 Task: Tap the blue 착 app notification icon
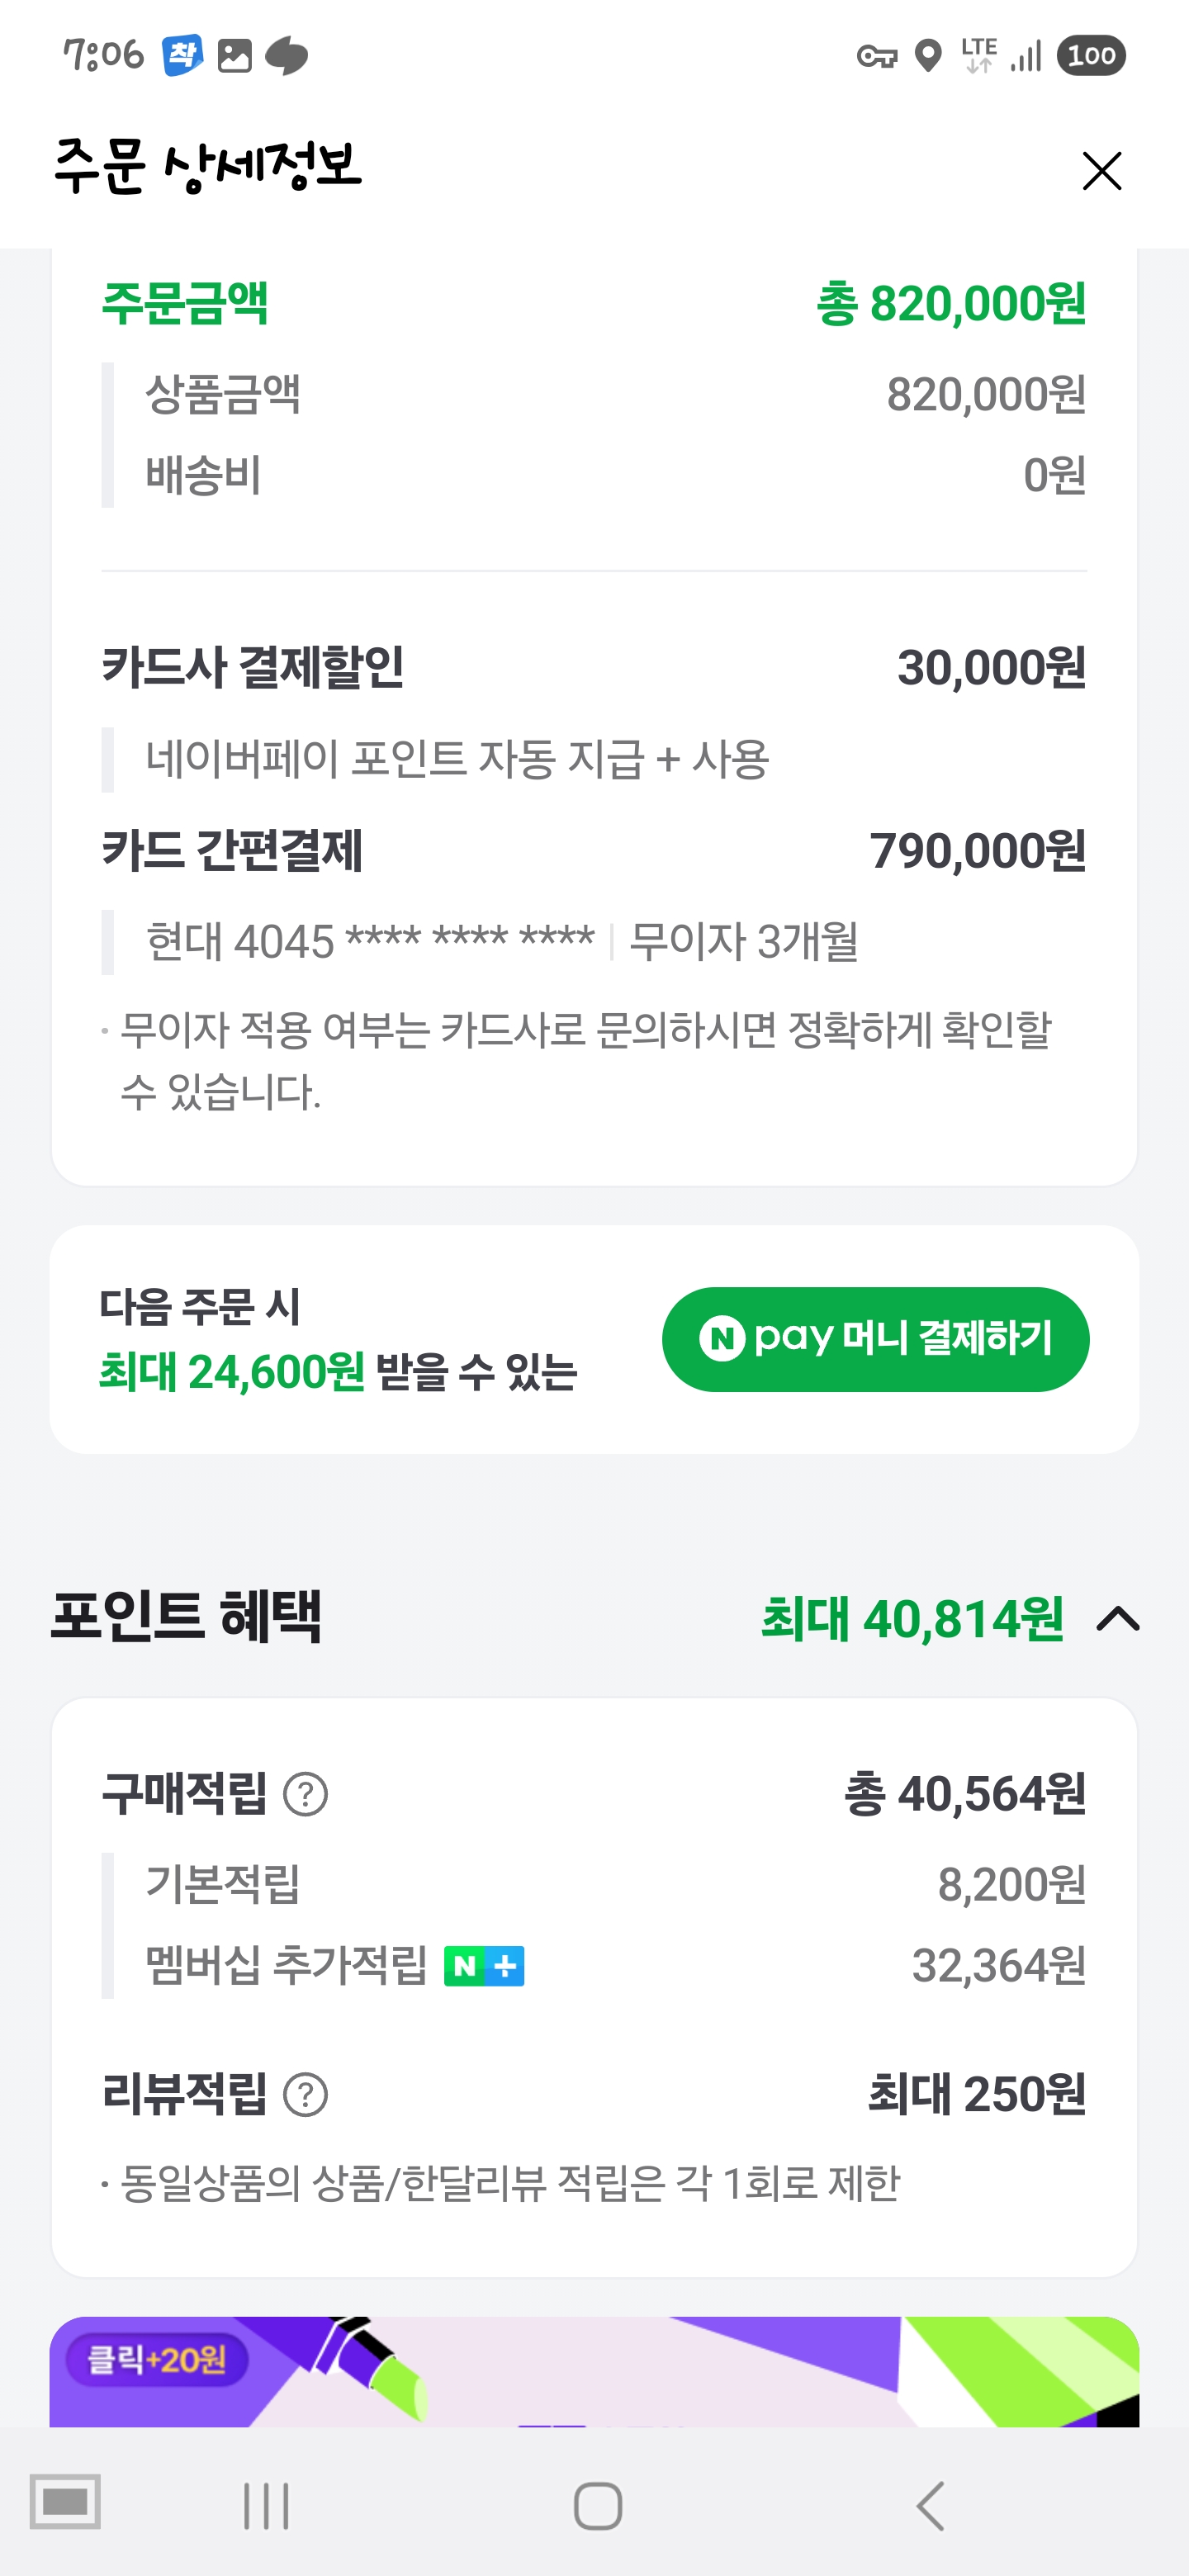pos(182,55)
